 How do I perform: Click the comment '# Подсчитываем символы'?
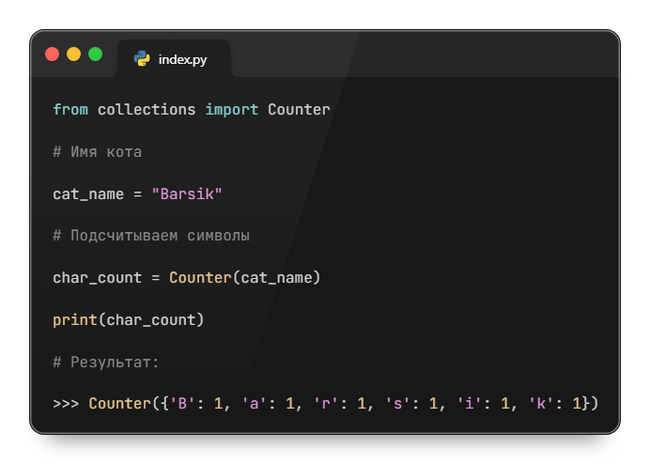(x=151, y=235)
